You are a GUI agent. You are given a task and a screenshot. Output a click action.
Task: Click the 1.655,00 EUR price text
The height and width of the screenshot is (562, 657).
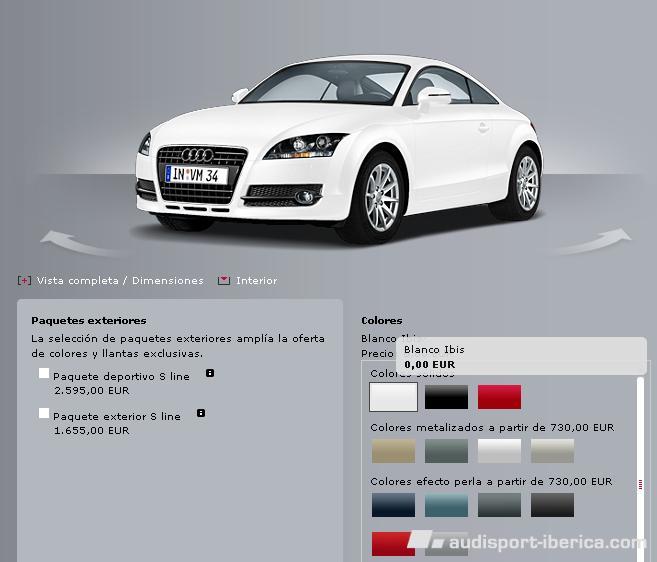click(92, 430)
